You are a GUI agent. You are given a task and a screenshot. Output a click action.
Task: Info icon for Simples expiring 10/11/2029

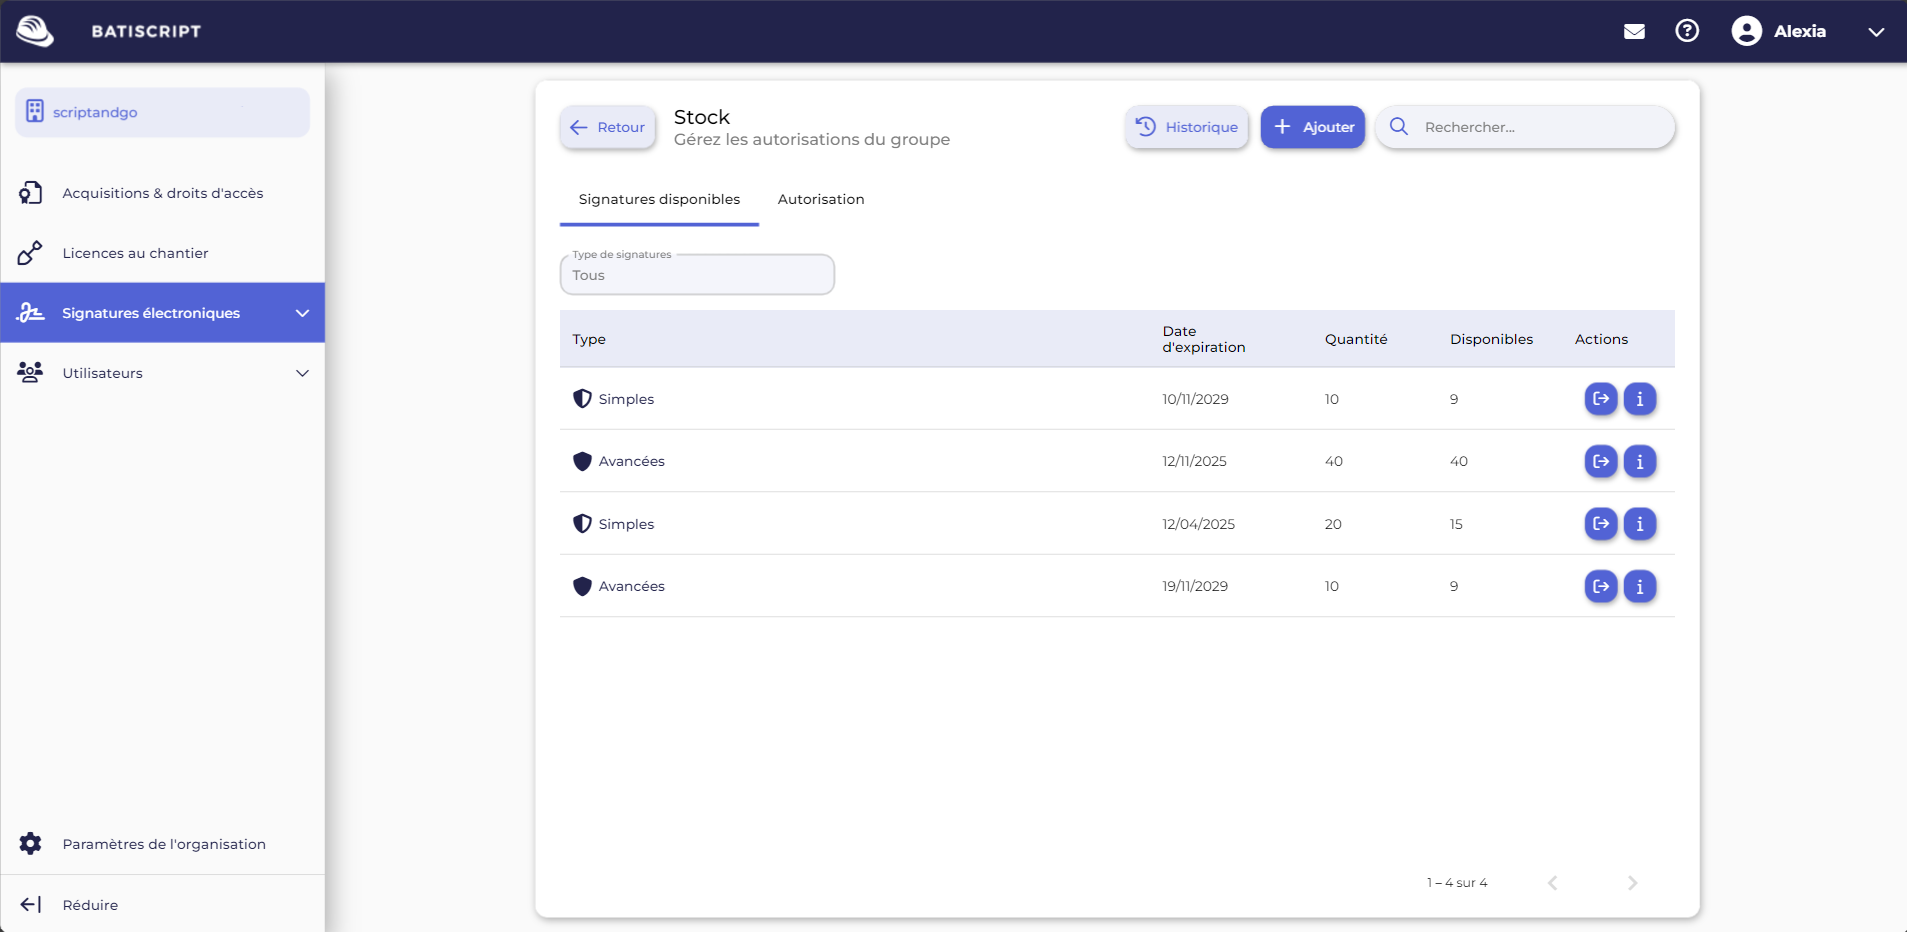1640,399
